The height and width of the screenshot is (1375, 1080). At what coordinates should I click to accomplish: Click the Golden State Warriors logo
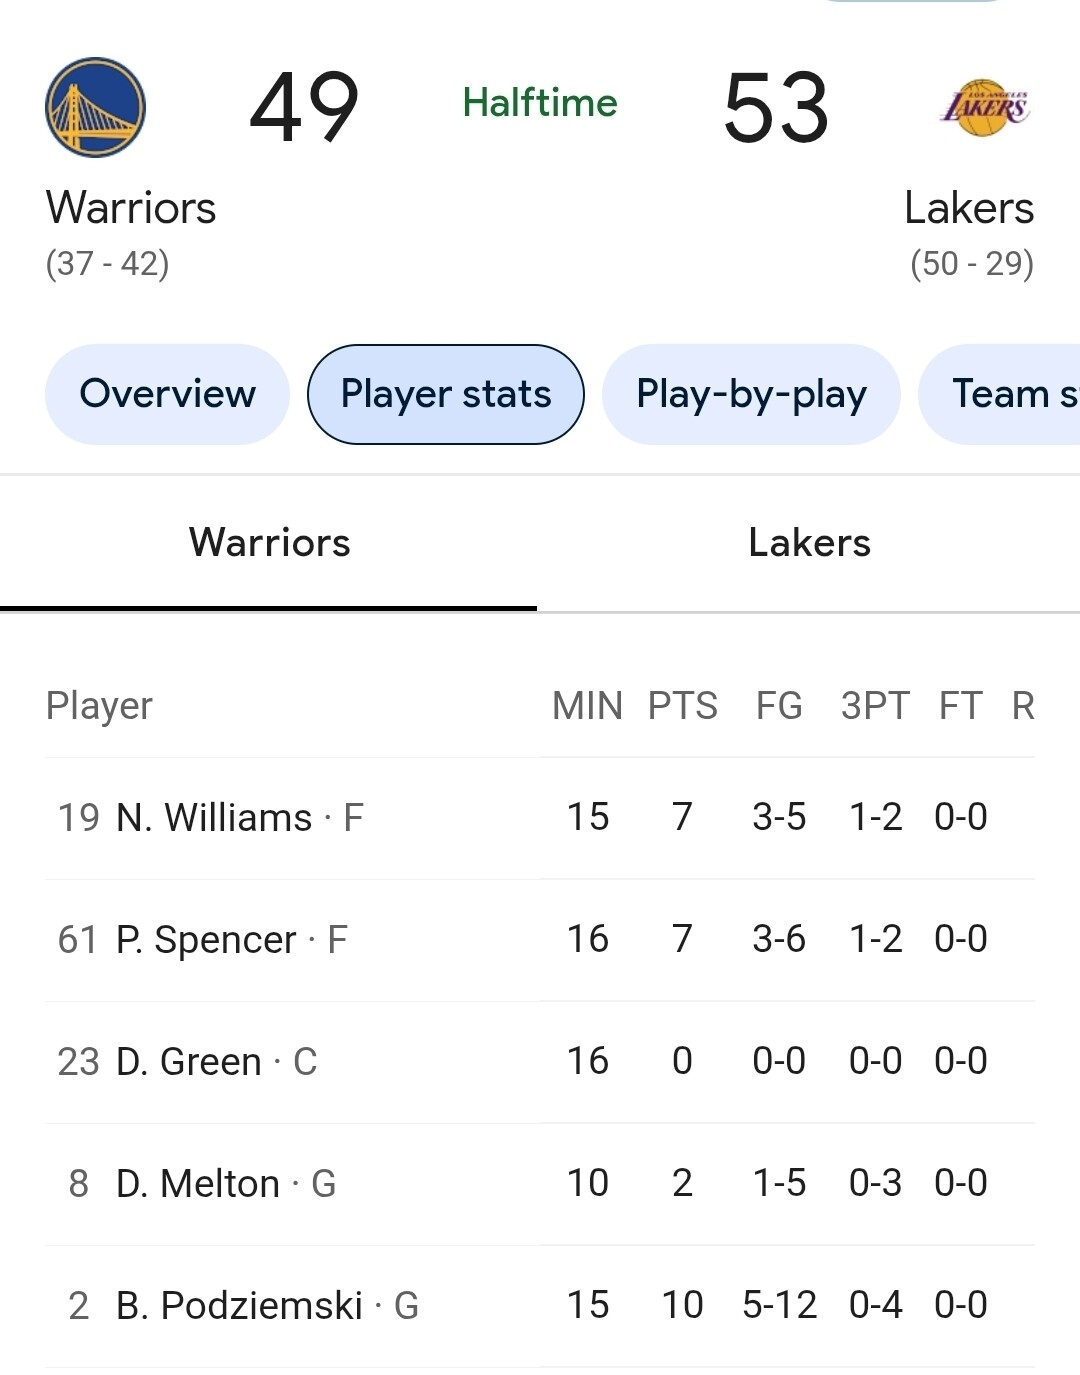[96, 107]
